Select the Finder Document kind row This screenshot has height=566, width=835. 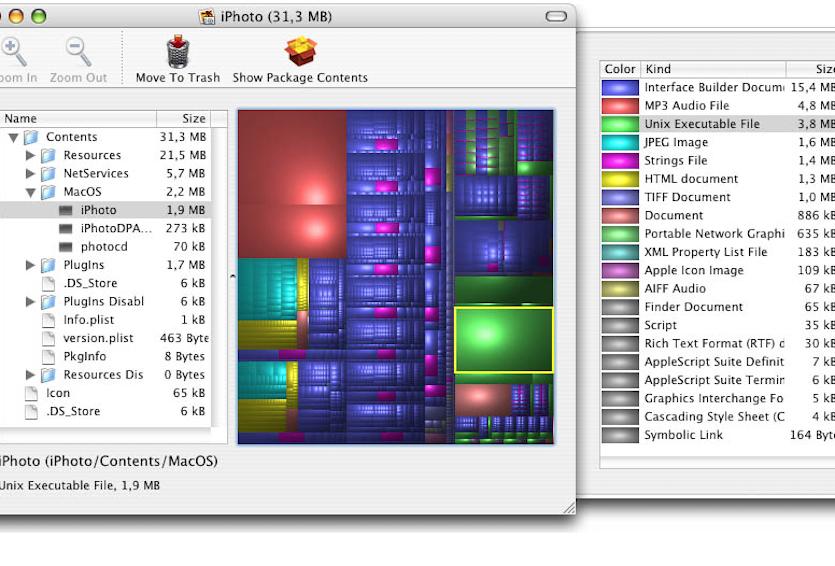pos(717,307)
